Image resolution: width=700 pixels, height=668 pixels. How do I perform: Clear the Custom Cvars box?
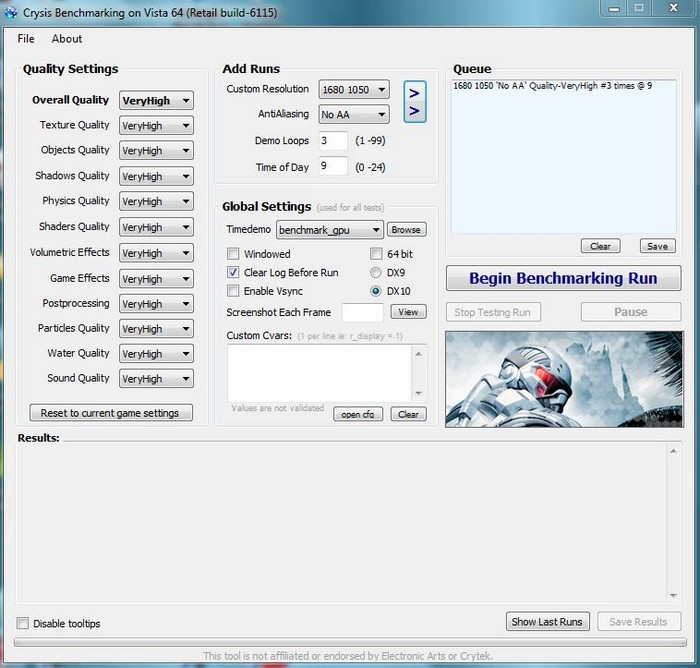tap(408, 414)
